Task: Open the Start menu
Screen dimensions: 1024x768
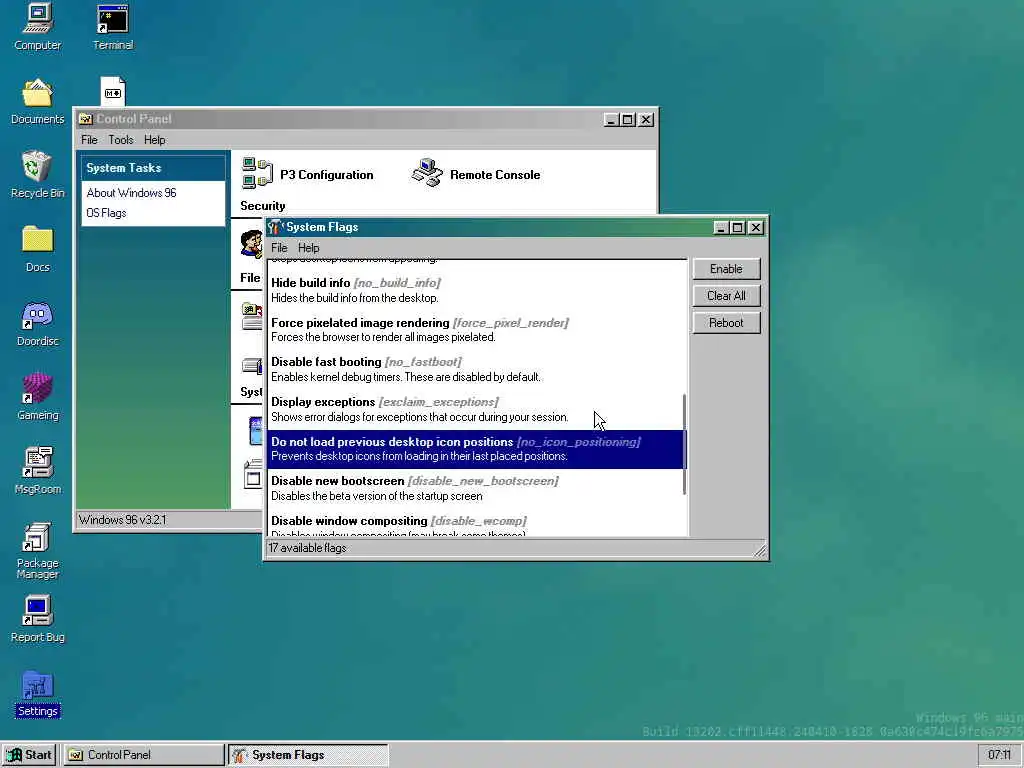Action: 29,755
